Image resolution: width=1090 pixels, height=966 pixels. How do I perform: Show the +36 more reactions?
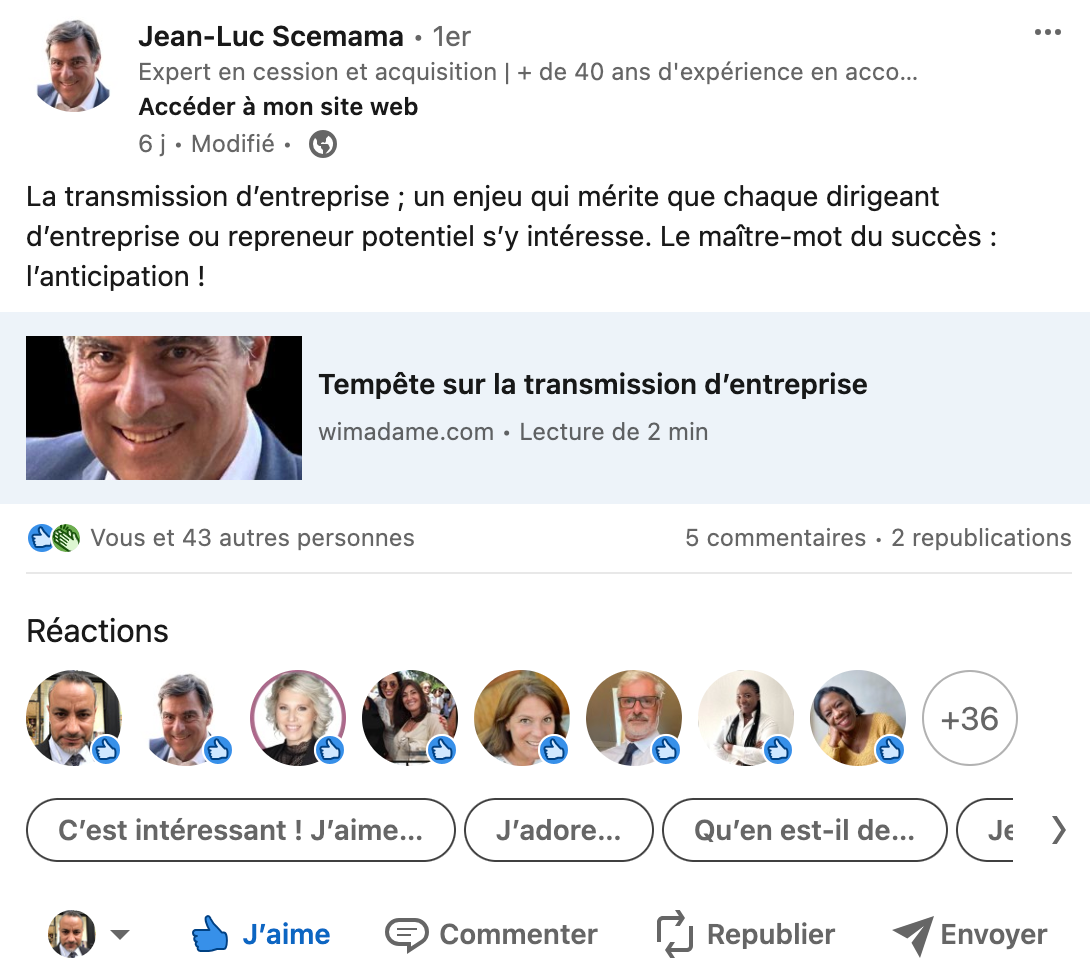coord(969,718)
